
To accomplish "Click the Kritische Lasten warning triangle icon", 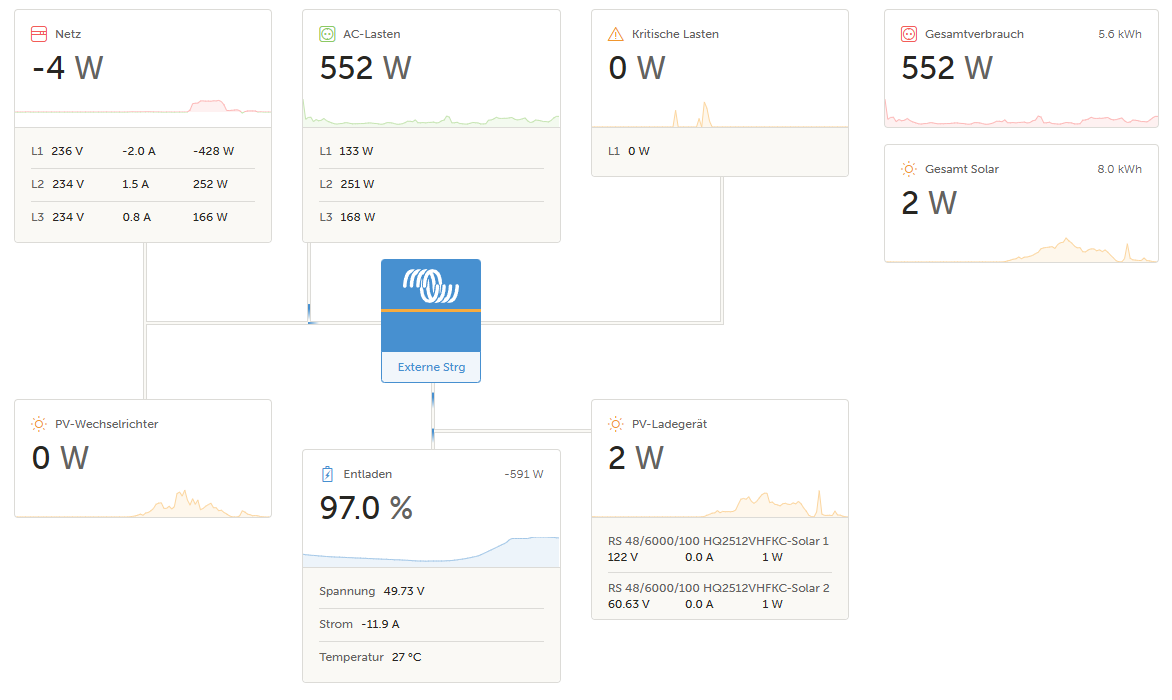I will click(x=616, y=34).
